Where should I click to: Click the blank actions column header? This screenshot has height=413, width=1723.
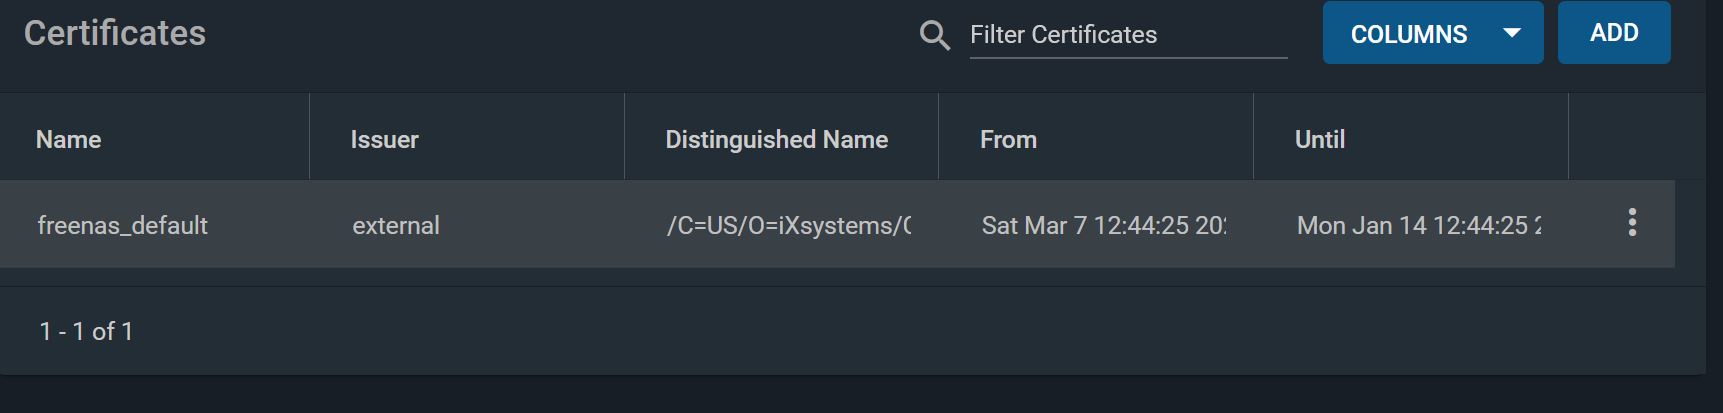[x=1636, y=137]
